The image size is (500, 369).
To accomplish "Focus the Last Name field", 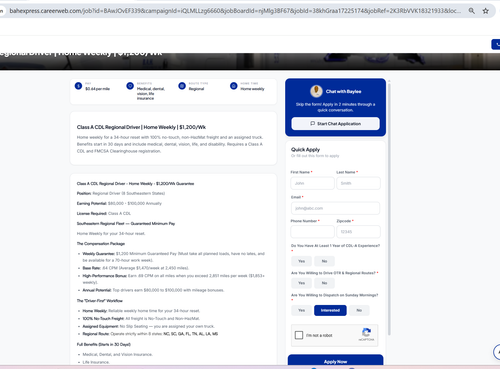I will 358,183.
